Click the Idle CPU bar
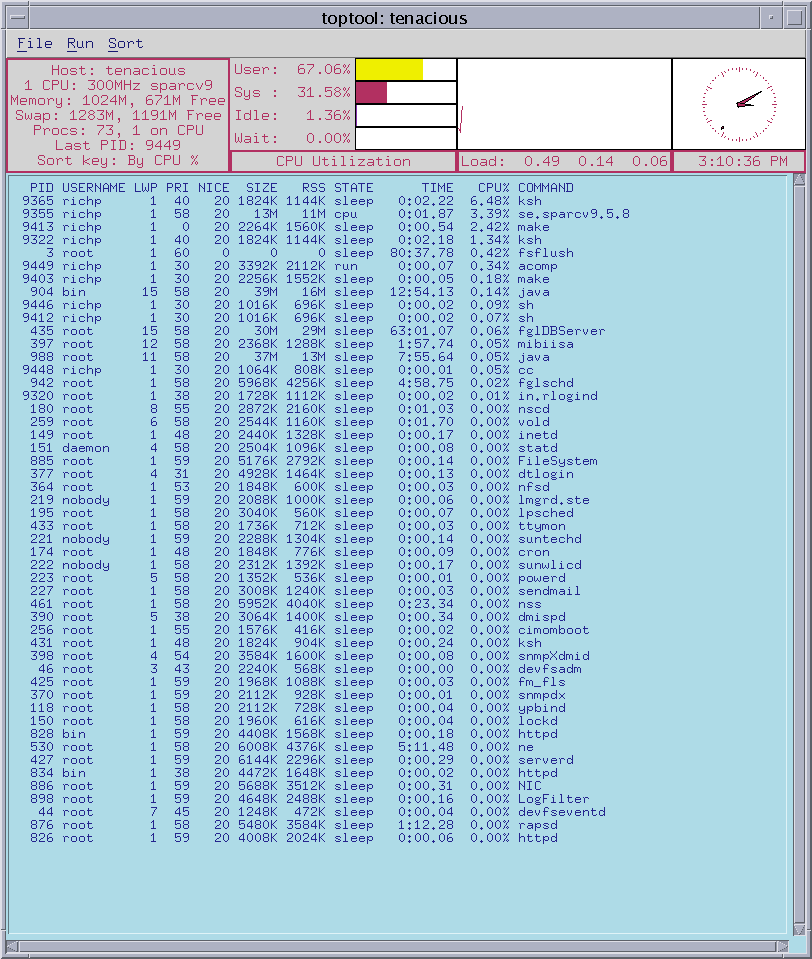 (x=406, y=116)
